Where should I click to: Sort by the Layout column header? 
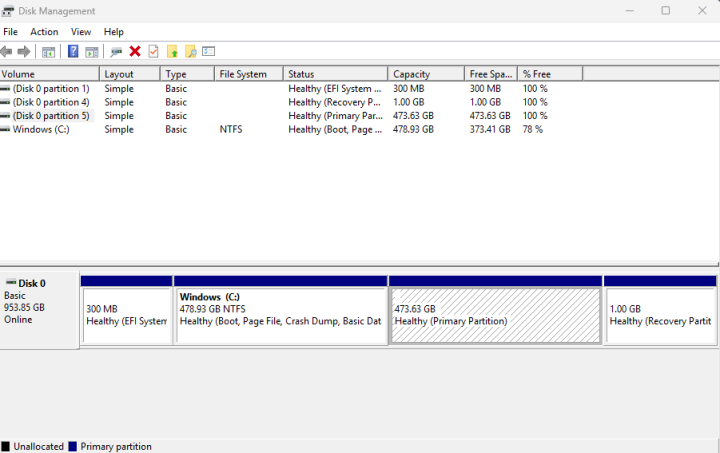point(130,74)
